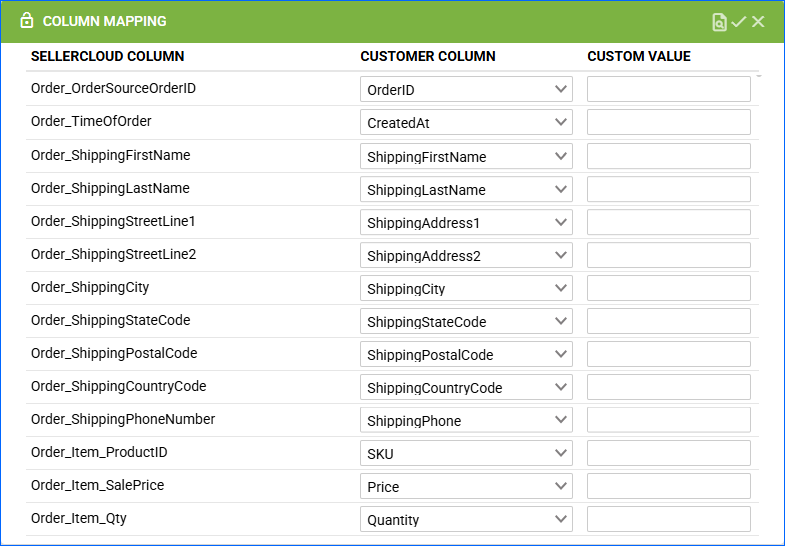
Task: Close the Column Mapping dialog
Action: coord(758,22)
